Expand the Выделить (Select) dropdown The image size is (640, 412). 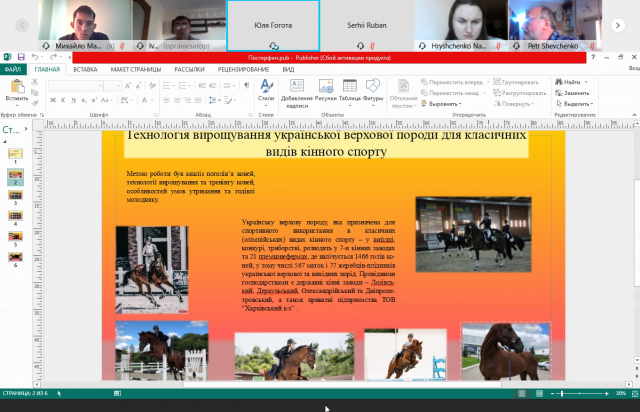(x=574, y=103)
